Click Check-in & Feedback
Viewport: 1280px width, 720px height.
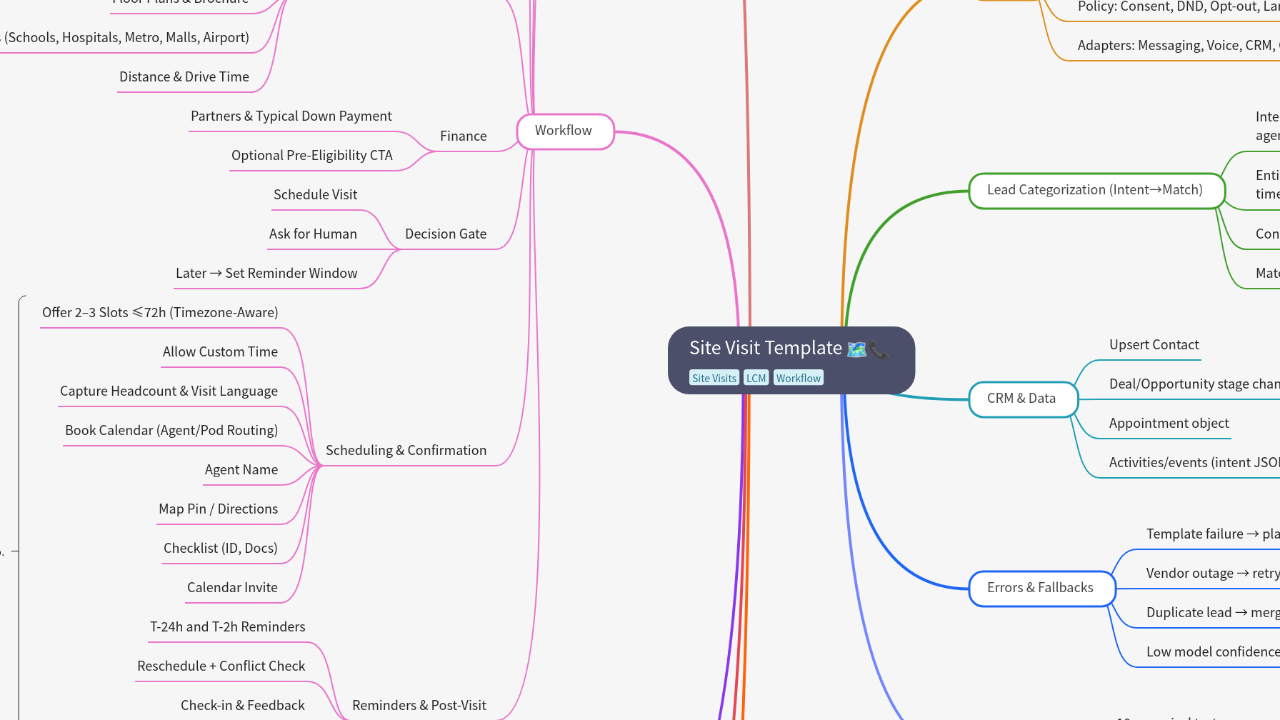(243, 705)
